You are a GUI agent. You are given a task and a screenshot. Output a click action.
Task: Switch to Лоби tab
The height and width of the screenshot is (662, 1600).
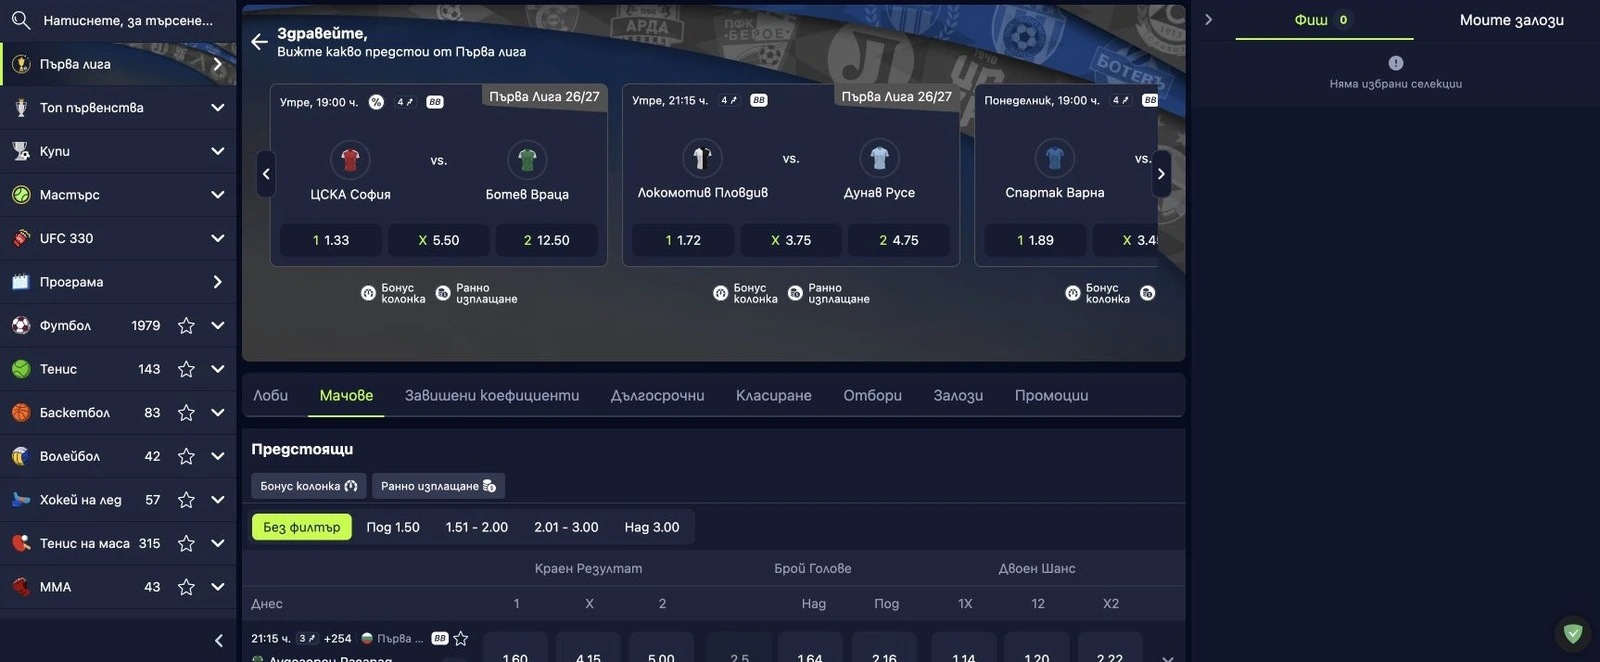click(270, 396)
